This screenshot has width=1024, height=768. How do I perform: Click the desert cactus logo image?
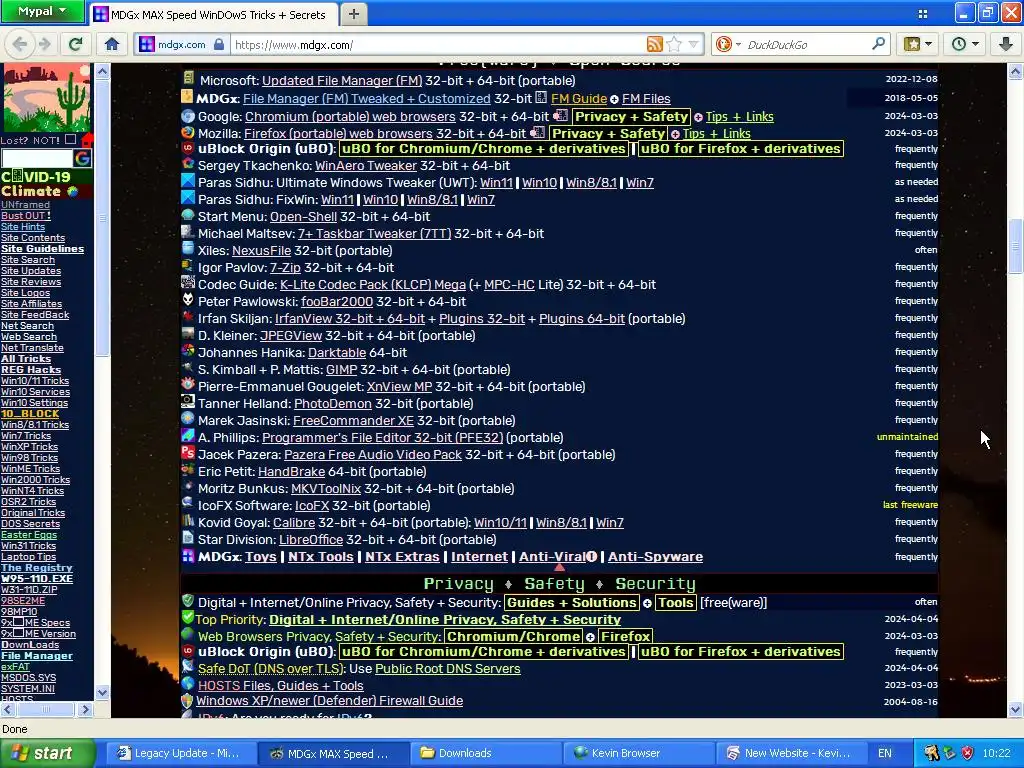coord(46,98)
